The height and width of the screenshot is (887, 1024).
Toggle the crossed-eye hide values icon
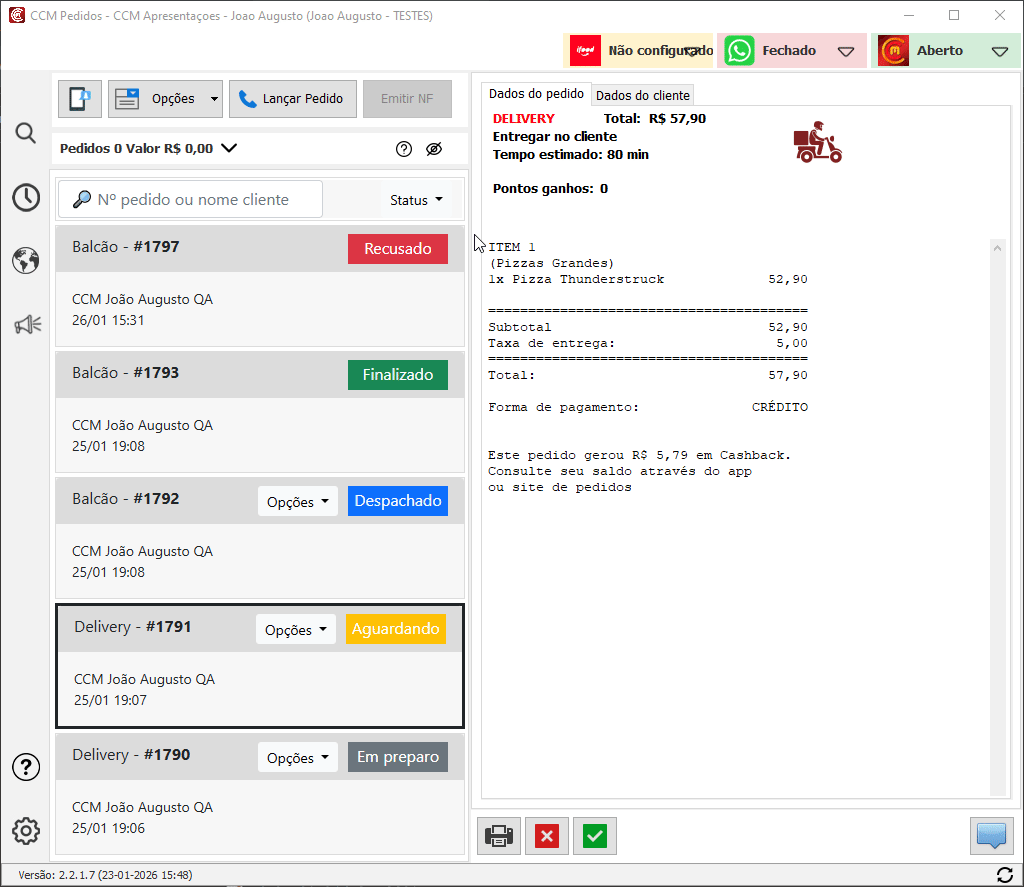(x=433, y=149)
